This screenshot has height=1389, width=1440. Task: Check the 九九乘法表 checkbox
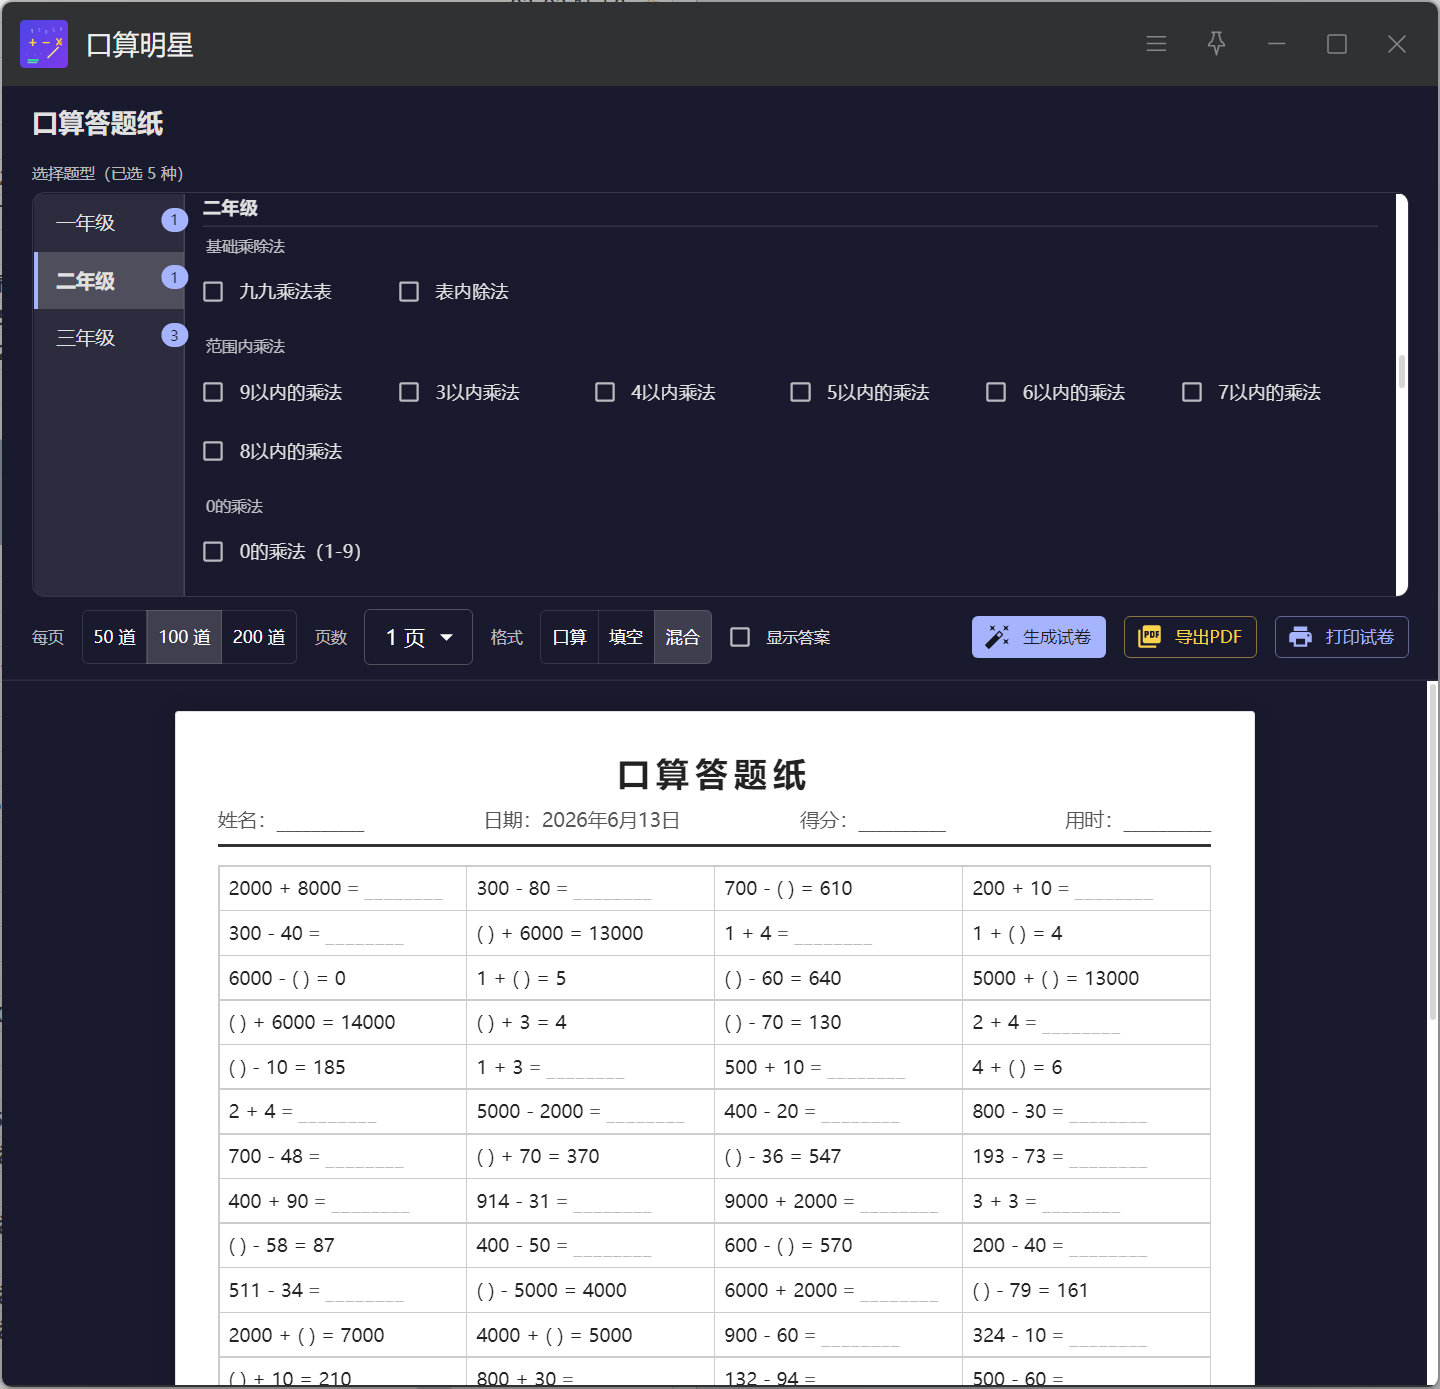[213, 292]
